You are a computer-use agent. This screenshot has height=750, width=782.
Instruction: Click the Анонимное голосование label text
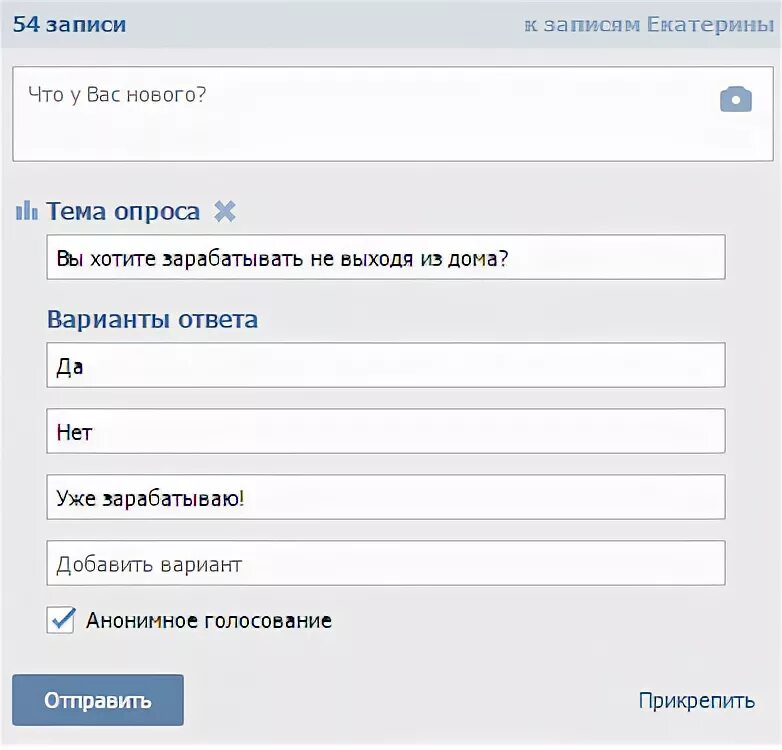tap(209, 621)
